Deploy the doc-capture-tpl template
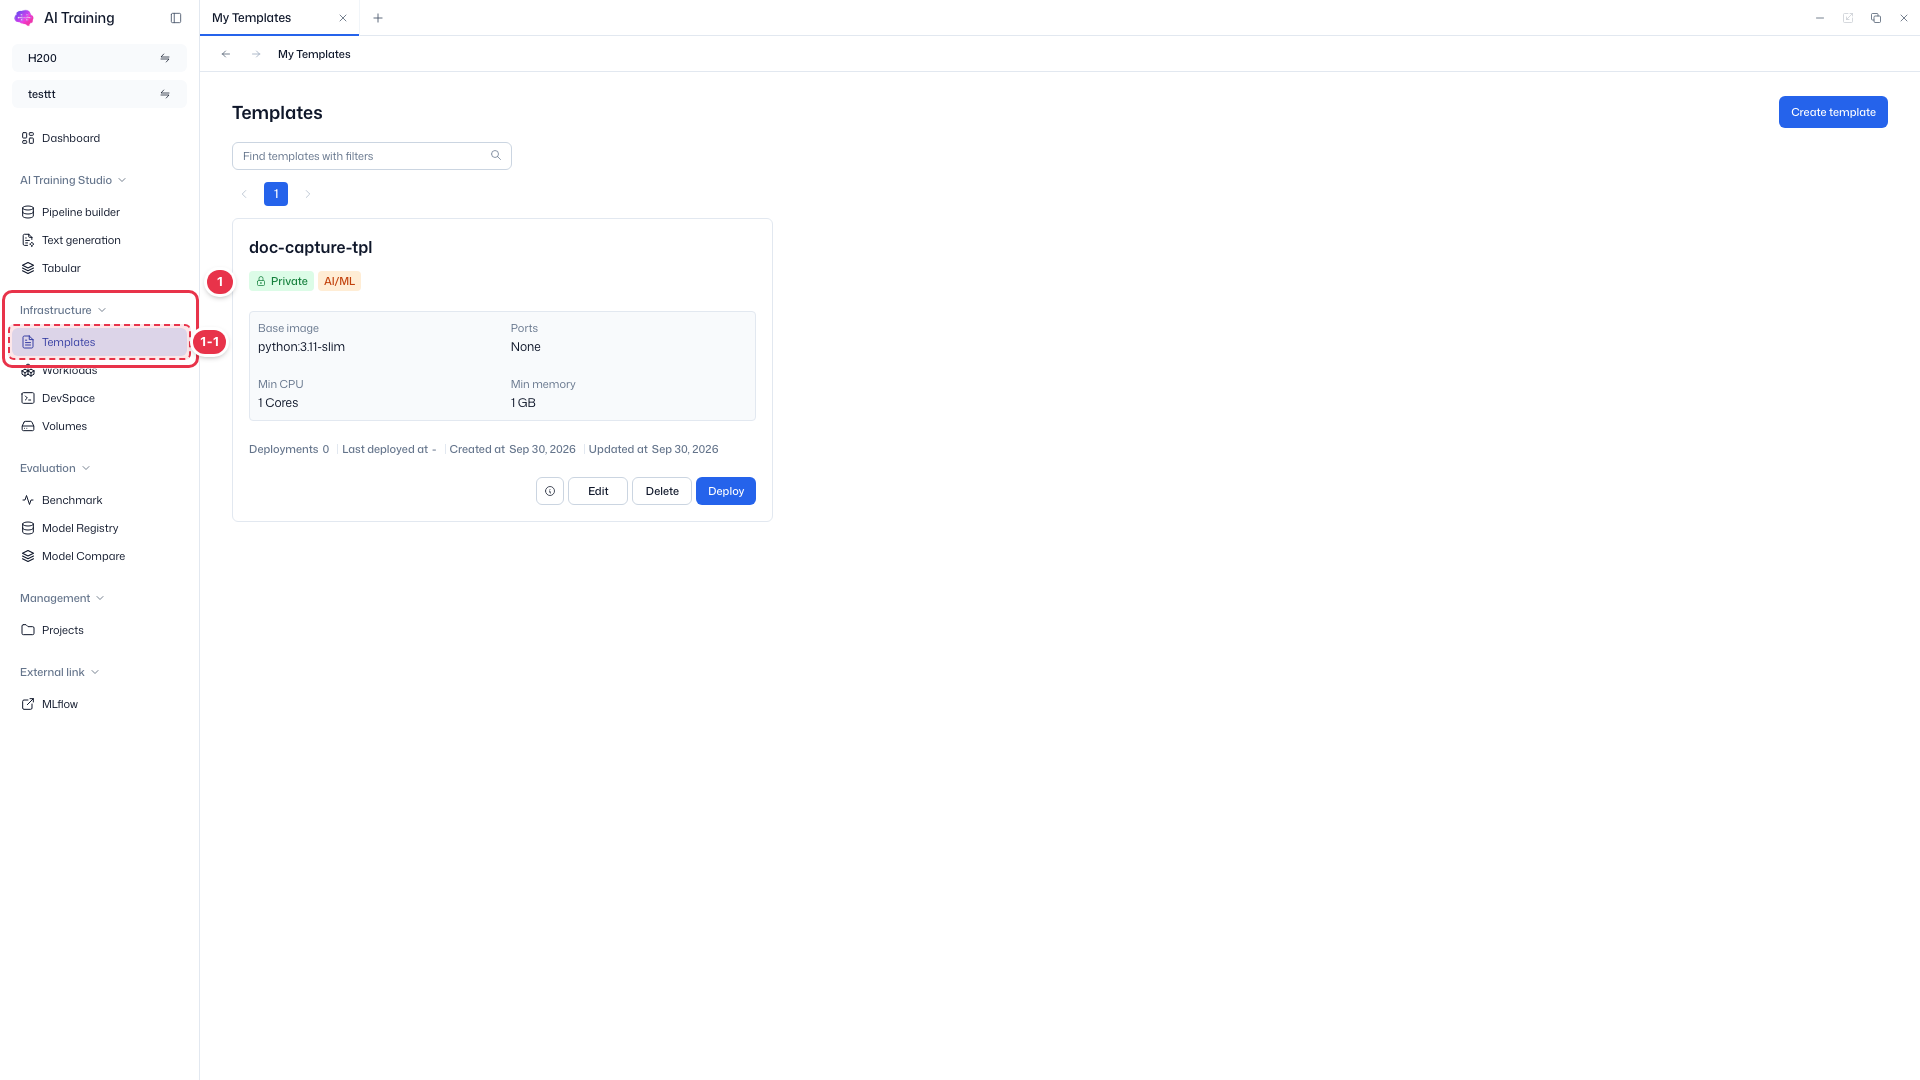This screenshot has width=1920, height=1080. 726,491
